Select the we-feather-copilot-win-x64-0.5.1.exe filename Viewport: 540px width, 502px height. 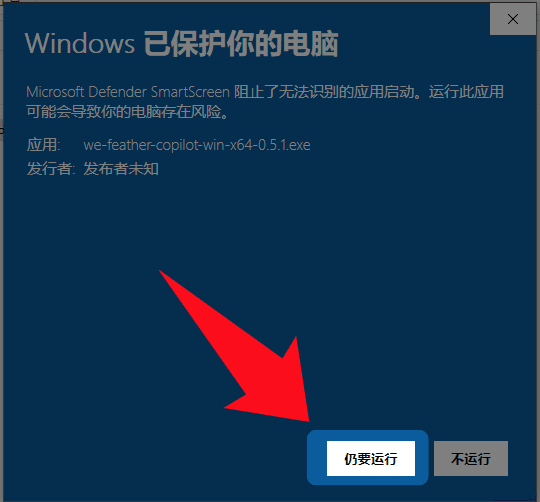[x=197, y=145]
